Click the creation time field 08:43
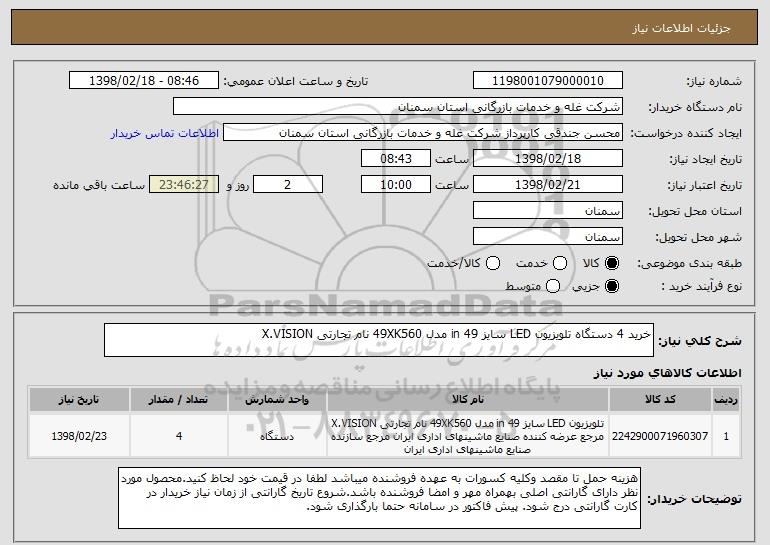This screenshot has height=545, width=770. pyautogui.click(x=396, y=159)
